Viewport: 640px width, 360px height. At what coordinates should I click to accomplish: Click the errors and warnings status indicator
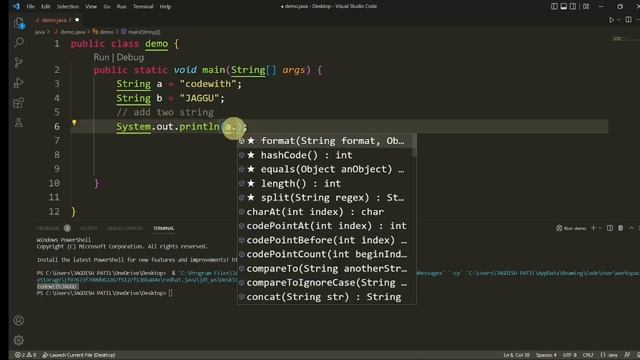pos(25,355)
